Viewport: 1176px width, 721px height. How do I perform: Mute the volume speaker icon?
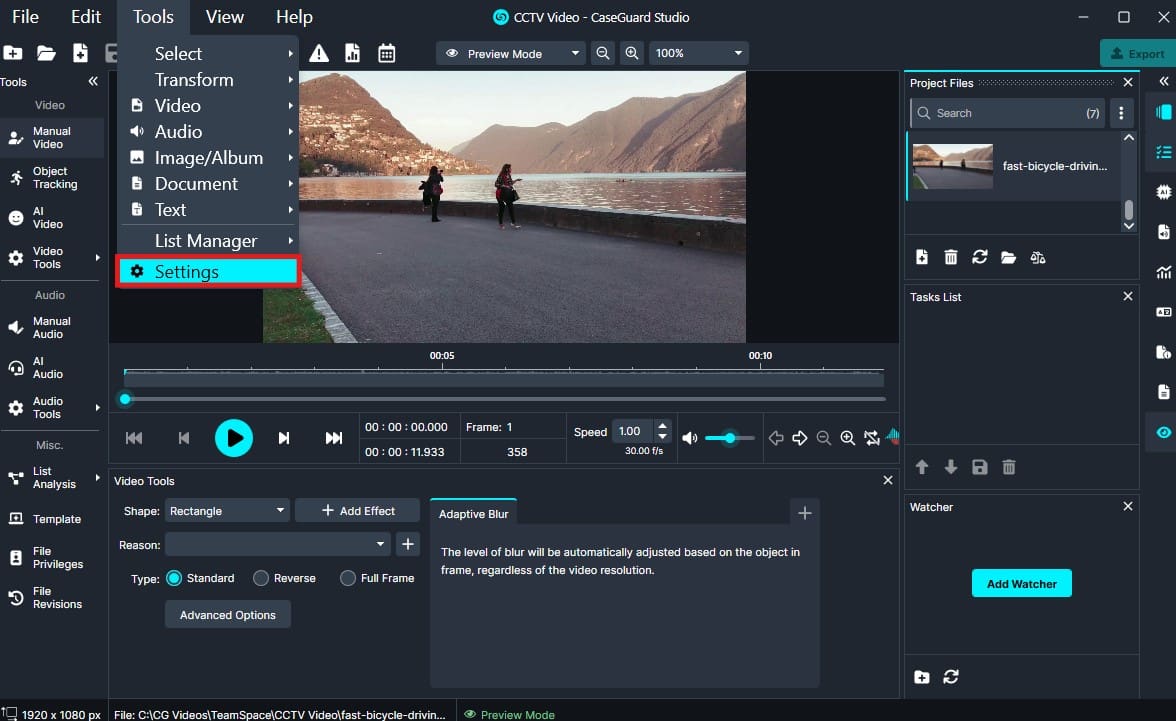tap(690, 438)
